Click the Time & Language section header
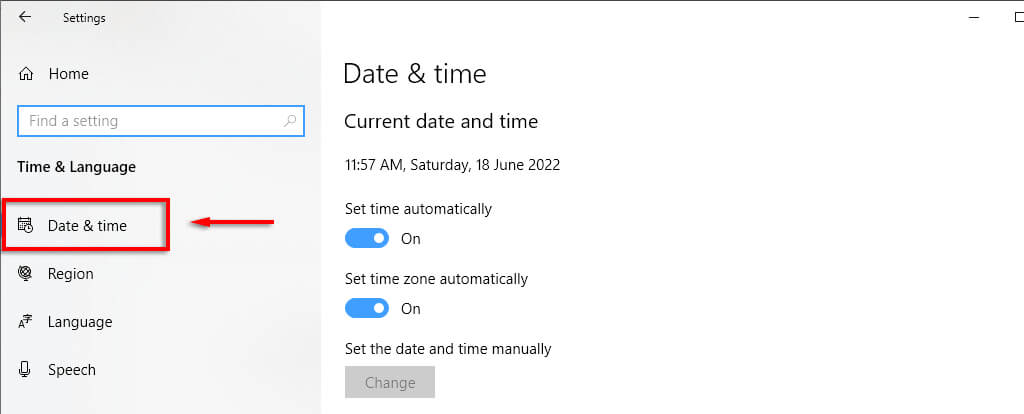This screenshot has width=1024, height=414. (x=76, y=167)
